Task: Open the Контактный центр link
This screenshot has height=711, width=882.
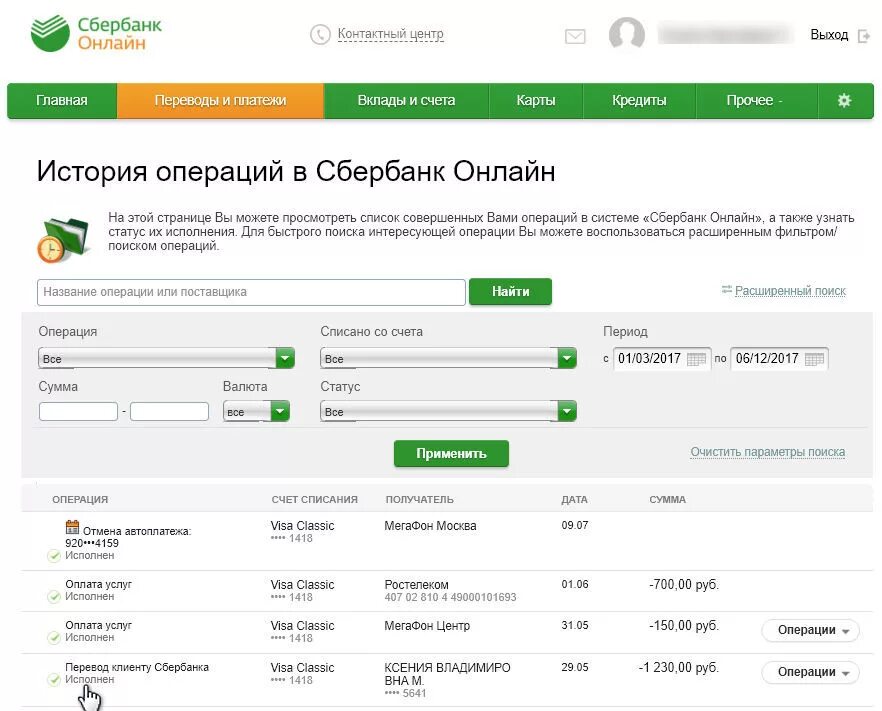Action: (390, 34)
